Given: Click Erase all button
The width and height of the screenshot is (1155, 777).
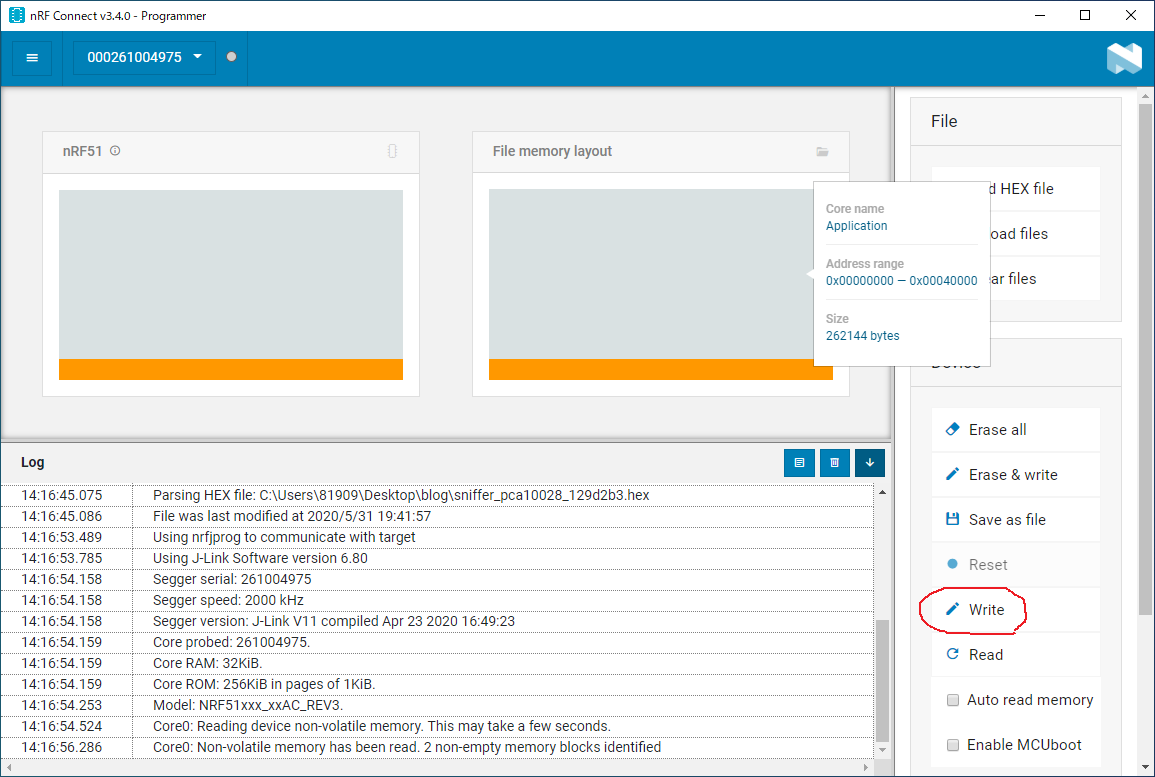Looking at the screenshot, I should (1016, 429).
